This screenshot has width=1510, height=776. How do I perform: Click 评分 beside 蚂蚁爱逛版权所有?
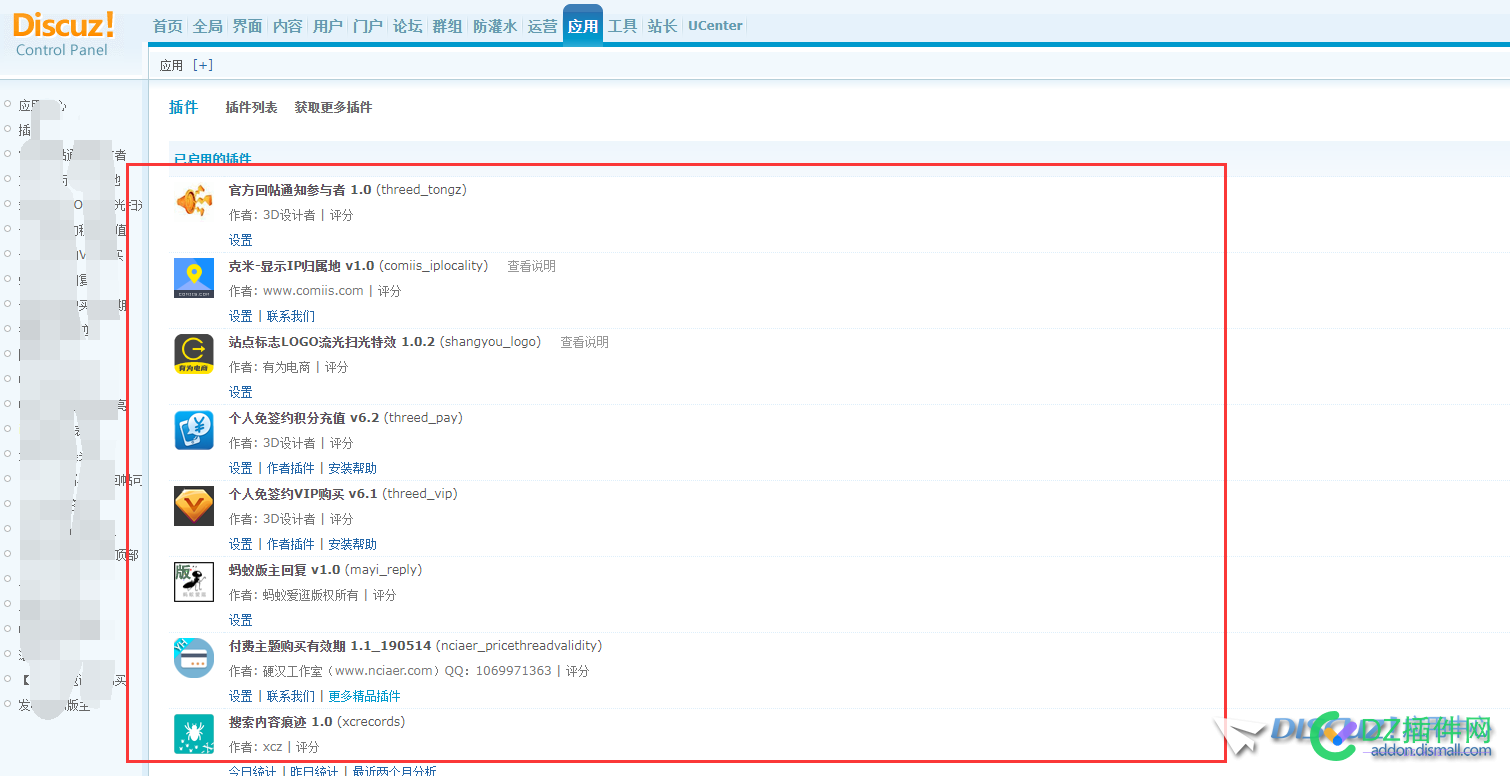[x=384, y=595]
